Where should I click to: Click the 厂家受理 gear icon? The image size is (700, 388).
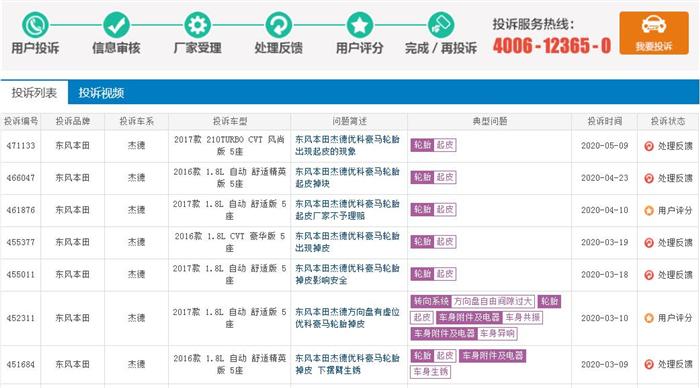(x=197, y=25)
